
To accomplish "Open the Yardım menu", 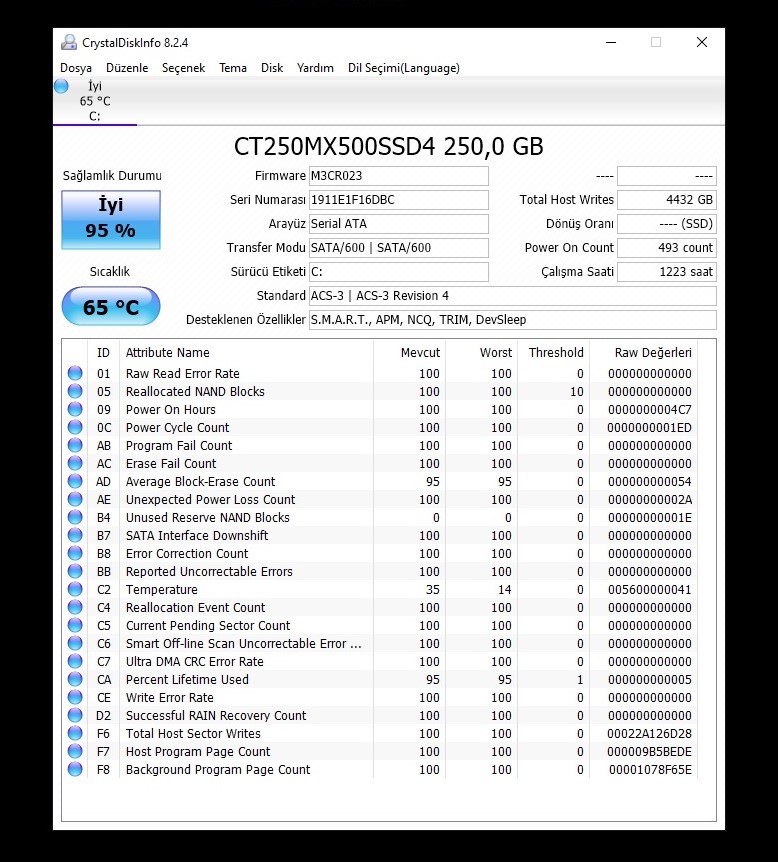I will (315, 68).
